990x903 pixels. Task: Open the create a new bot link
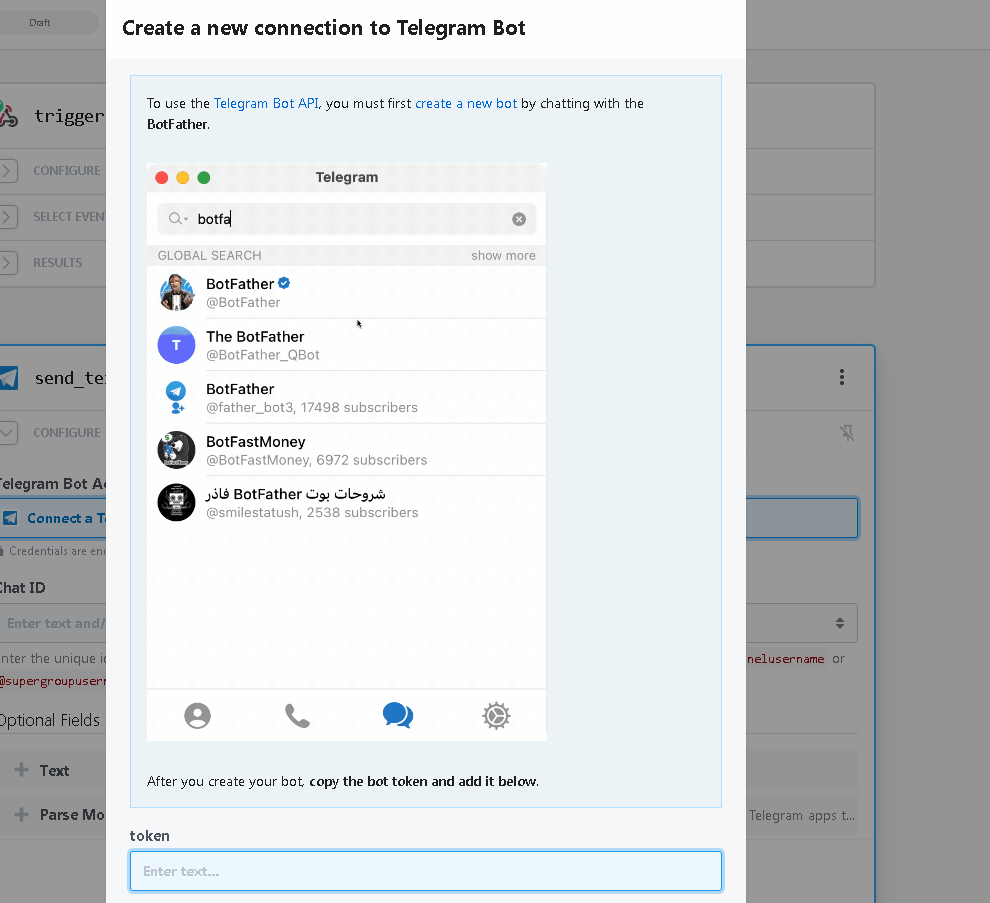point(466,104)
